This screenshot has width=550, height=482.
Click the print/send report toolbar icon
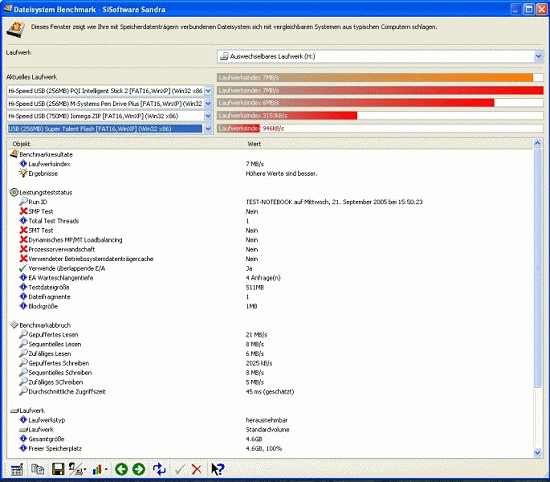pos(77,469)
